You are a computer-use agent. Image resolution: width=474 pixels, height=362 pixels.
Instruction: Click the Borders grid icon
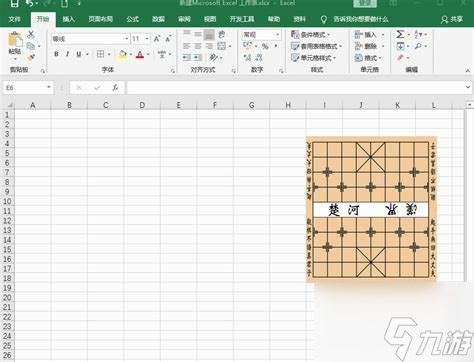pos(100,54)
